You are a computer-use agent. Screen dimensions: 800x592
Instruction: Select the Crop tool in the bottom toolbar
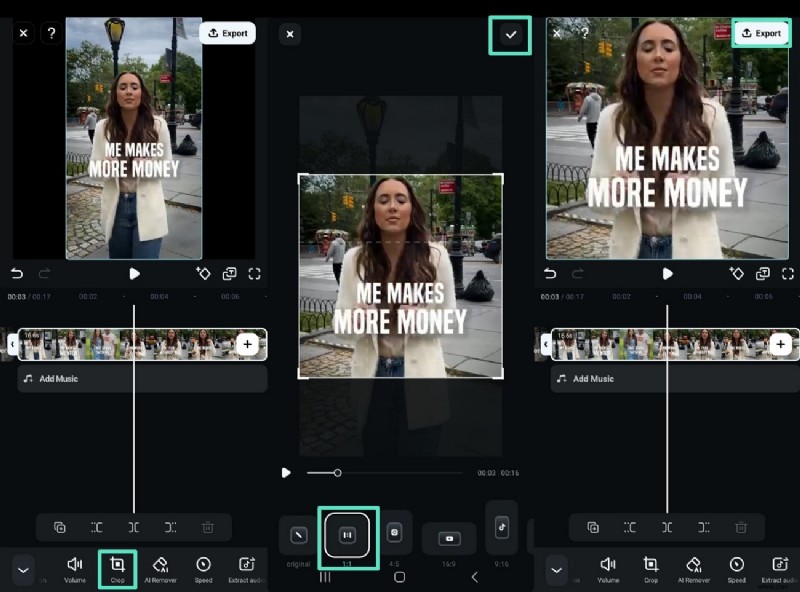(118, 568)
